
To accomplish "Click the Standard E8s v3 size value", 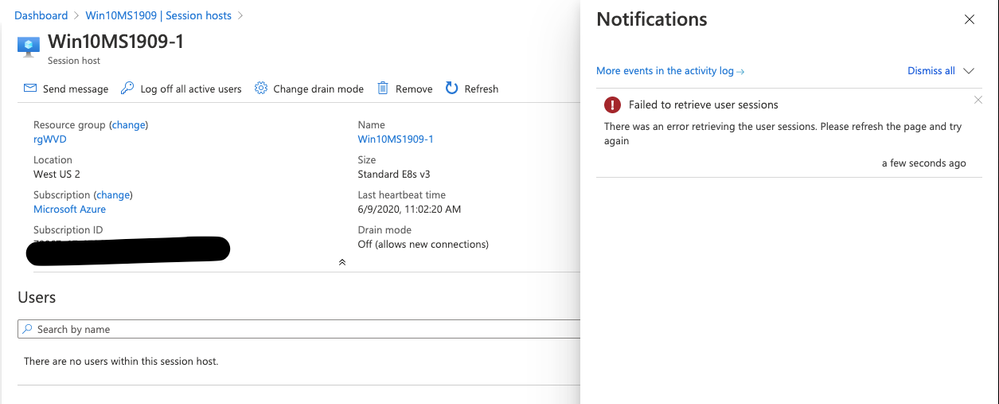I will [394, 174].
